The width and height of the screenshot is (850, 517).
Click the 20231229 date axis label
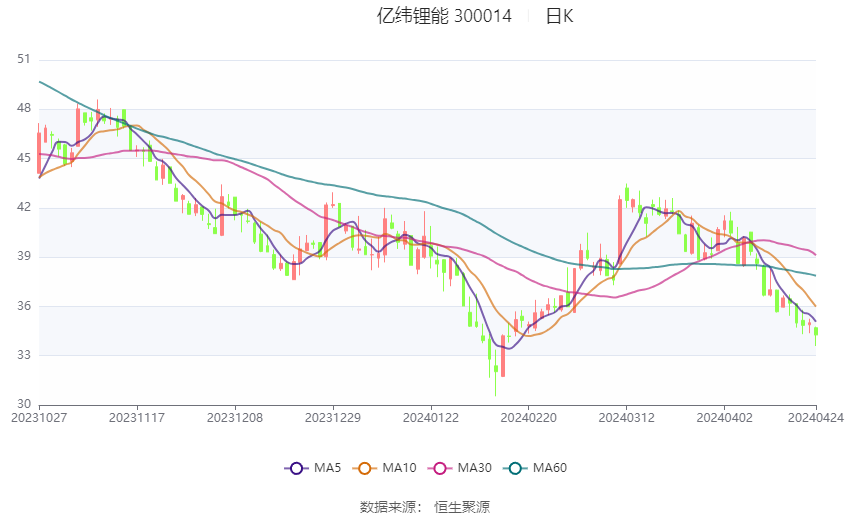[333, 418]
